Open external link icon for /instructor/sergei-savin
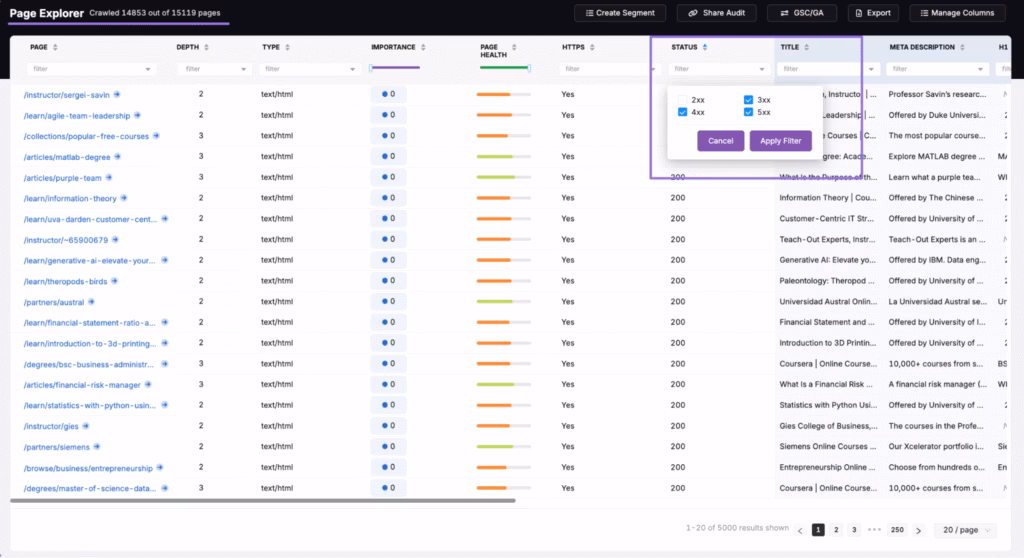Viewport: 1024px width, 558px height. pyautogui.click(x=117, y=94)
